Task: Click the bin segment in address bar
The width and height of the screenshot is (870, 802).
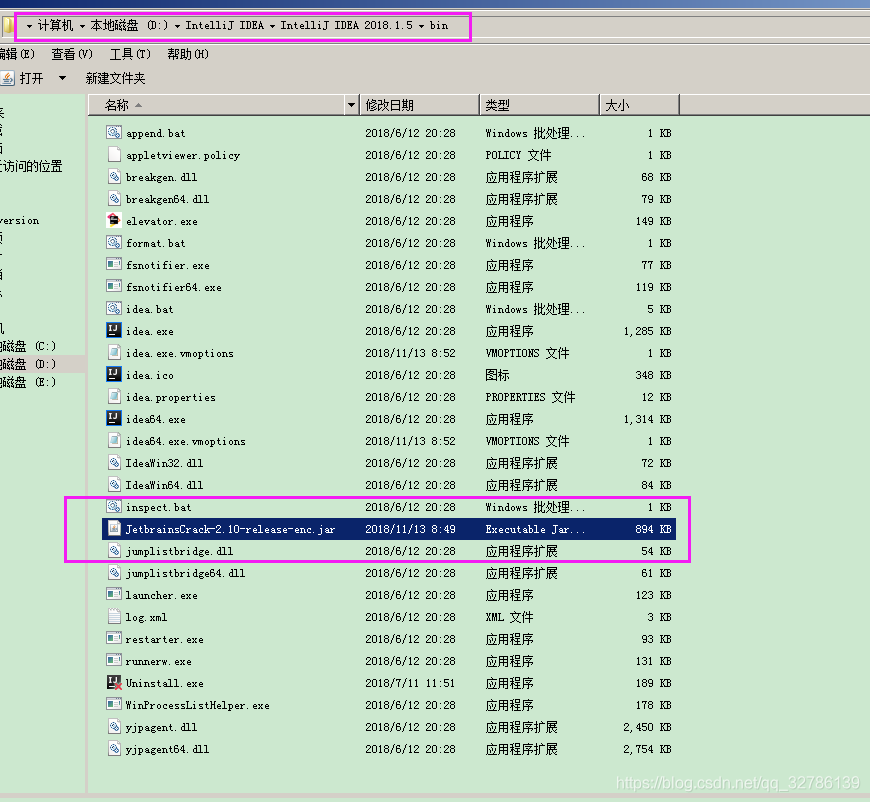Action: (x=439, y=26)
